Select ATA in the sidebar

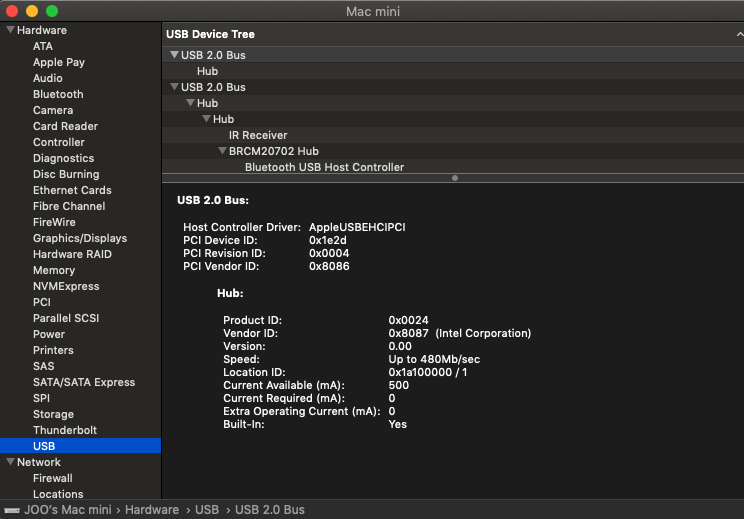[43, 46]
